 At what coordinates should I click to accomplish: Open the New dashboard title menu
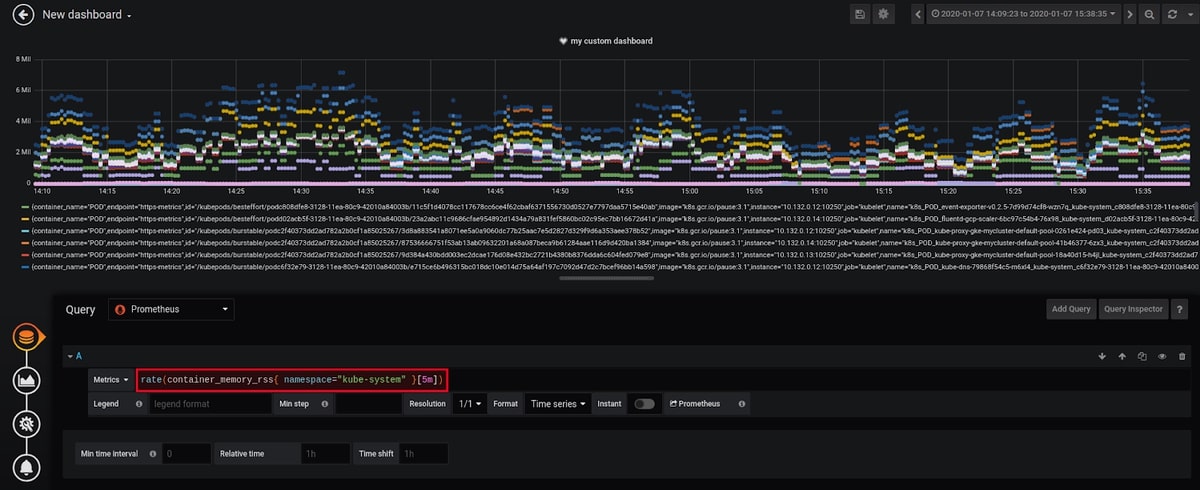[x=87, y=15]
